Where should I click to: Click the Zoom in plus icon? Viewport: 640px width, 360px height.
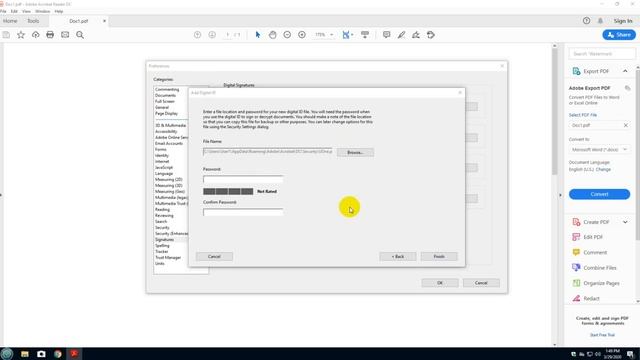click(x=302, y=35)
